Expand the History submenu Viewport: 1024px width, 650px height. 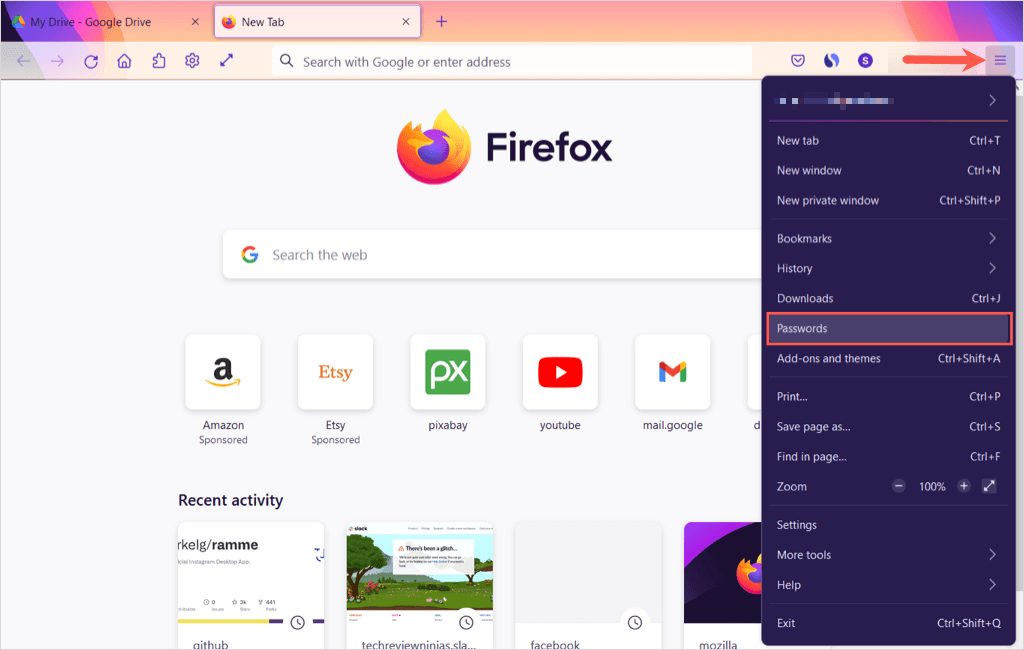click(888, 268)
